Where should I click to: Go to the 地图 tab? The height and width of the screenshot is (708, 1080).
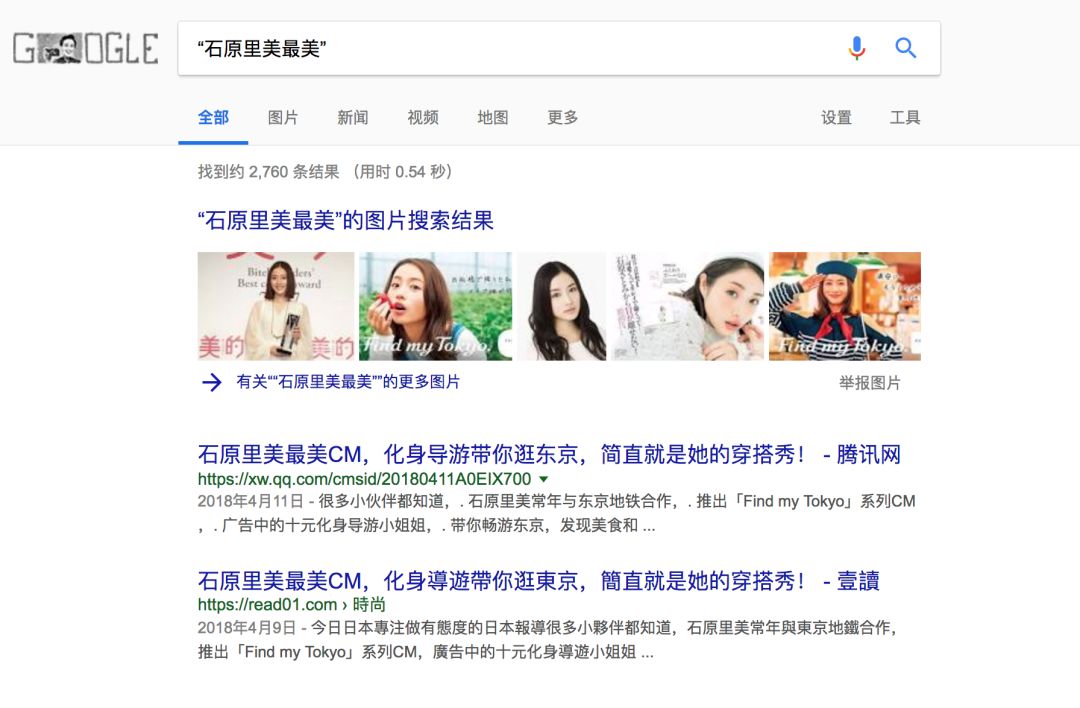pyautogui.click(x=492, y=118)
